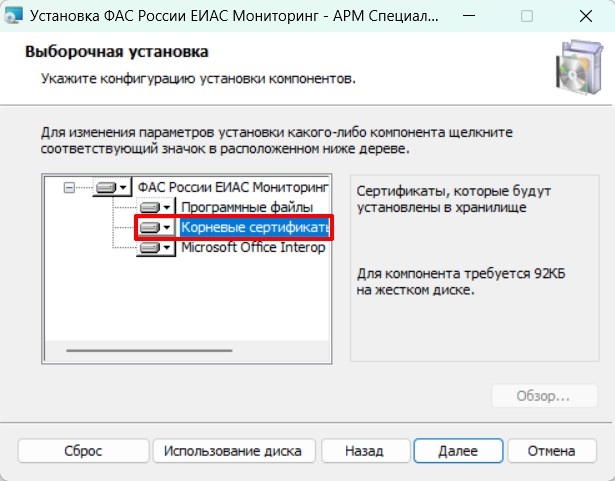Open the drive icon dropdown for Microsoft Office Interop

pyautogui.click(x=156, y=248)
